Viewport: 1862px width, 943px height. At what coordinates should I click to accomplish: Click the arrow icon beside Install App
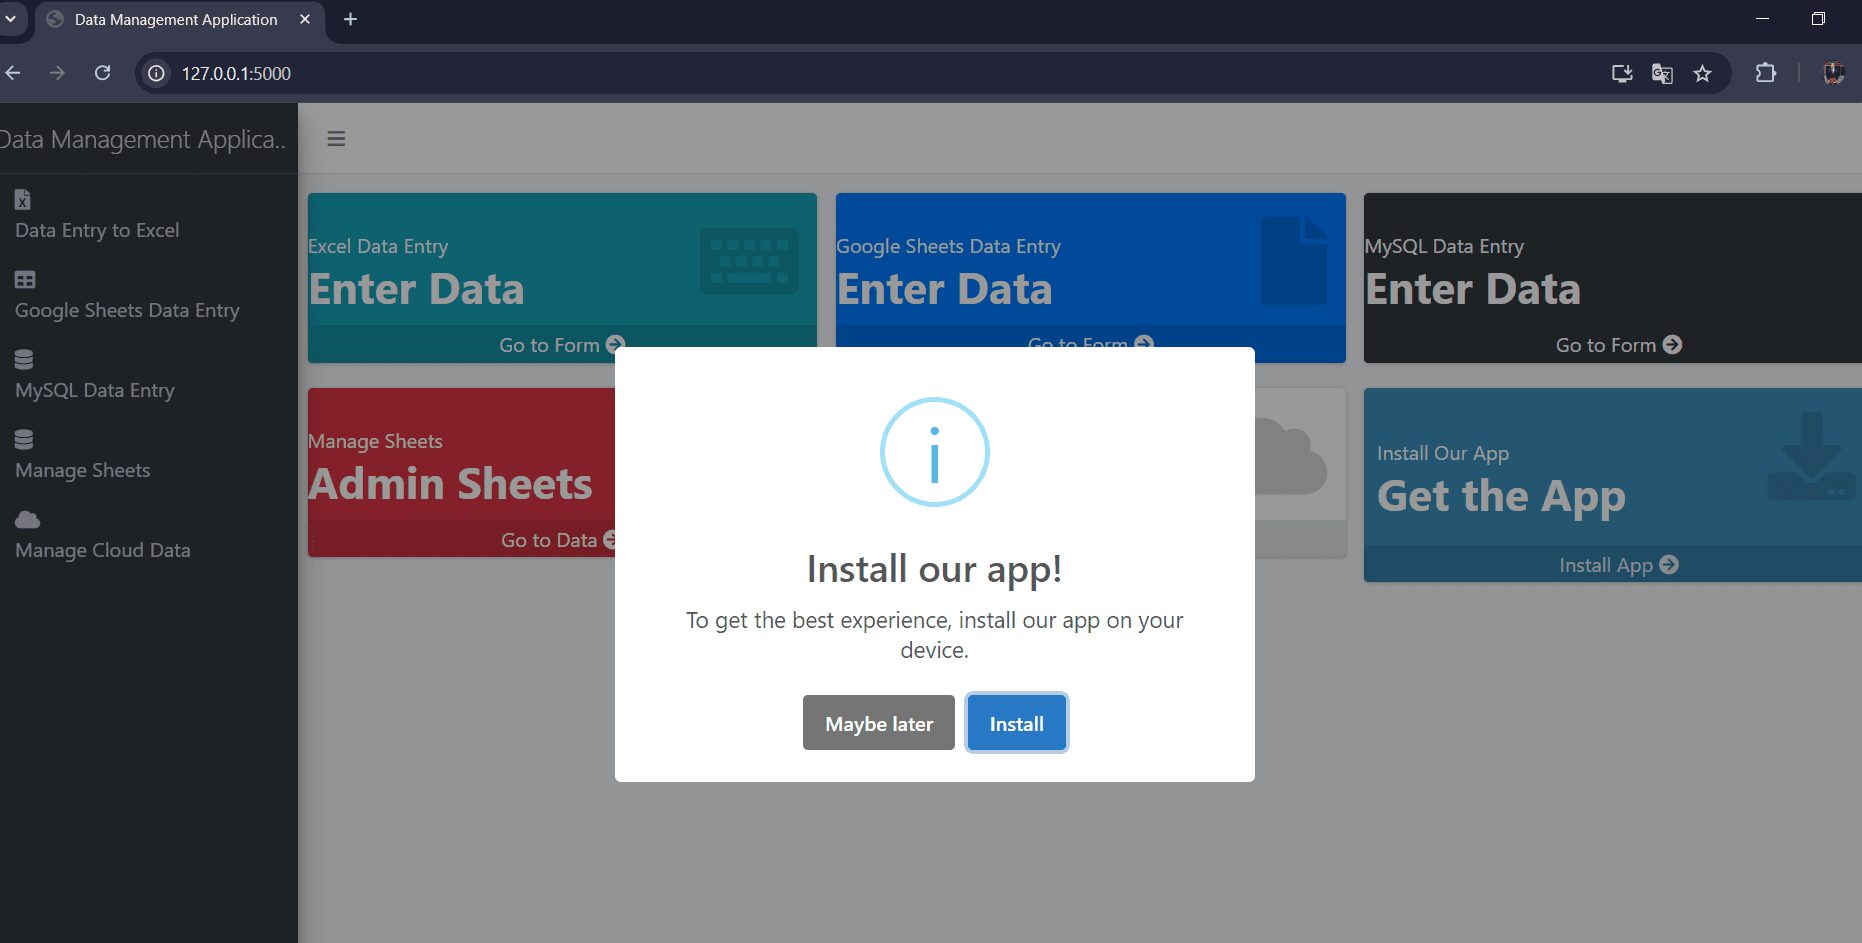1668,564
